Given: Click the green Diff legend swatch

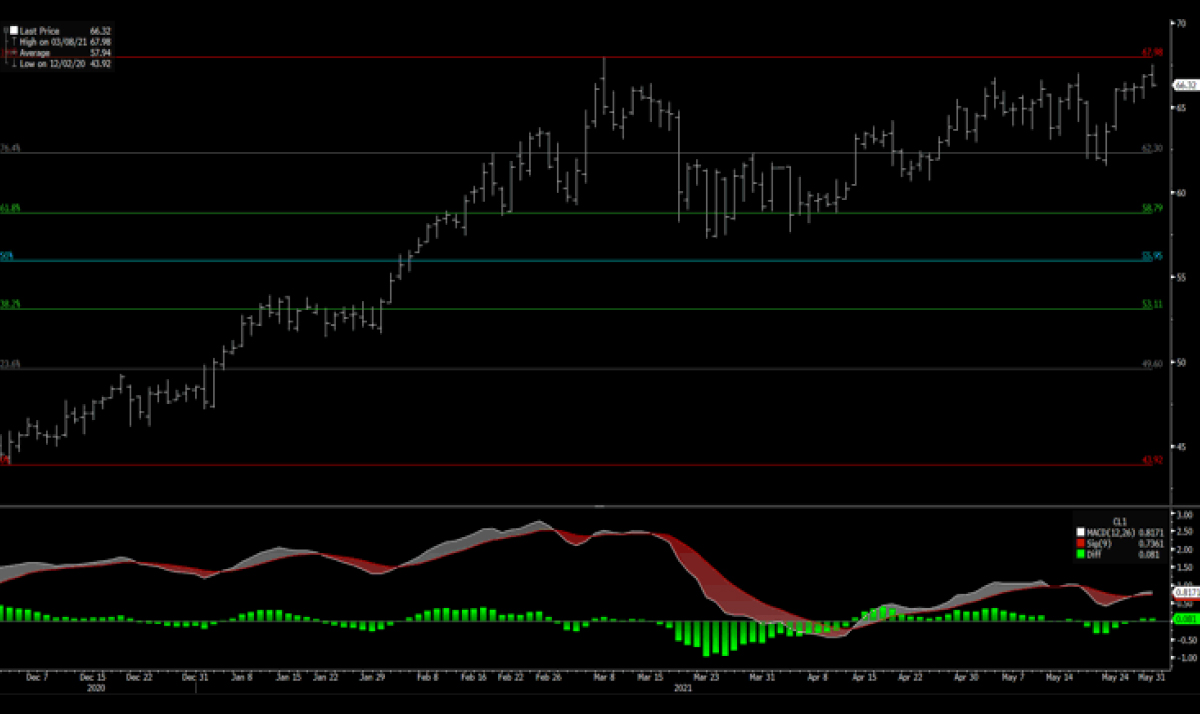Looking at the screenshot, I should pos(1081,554).
